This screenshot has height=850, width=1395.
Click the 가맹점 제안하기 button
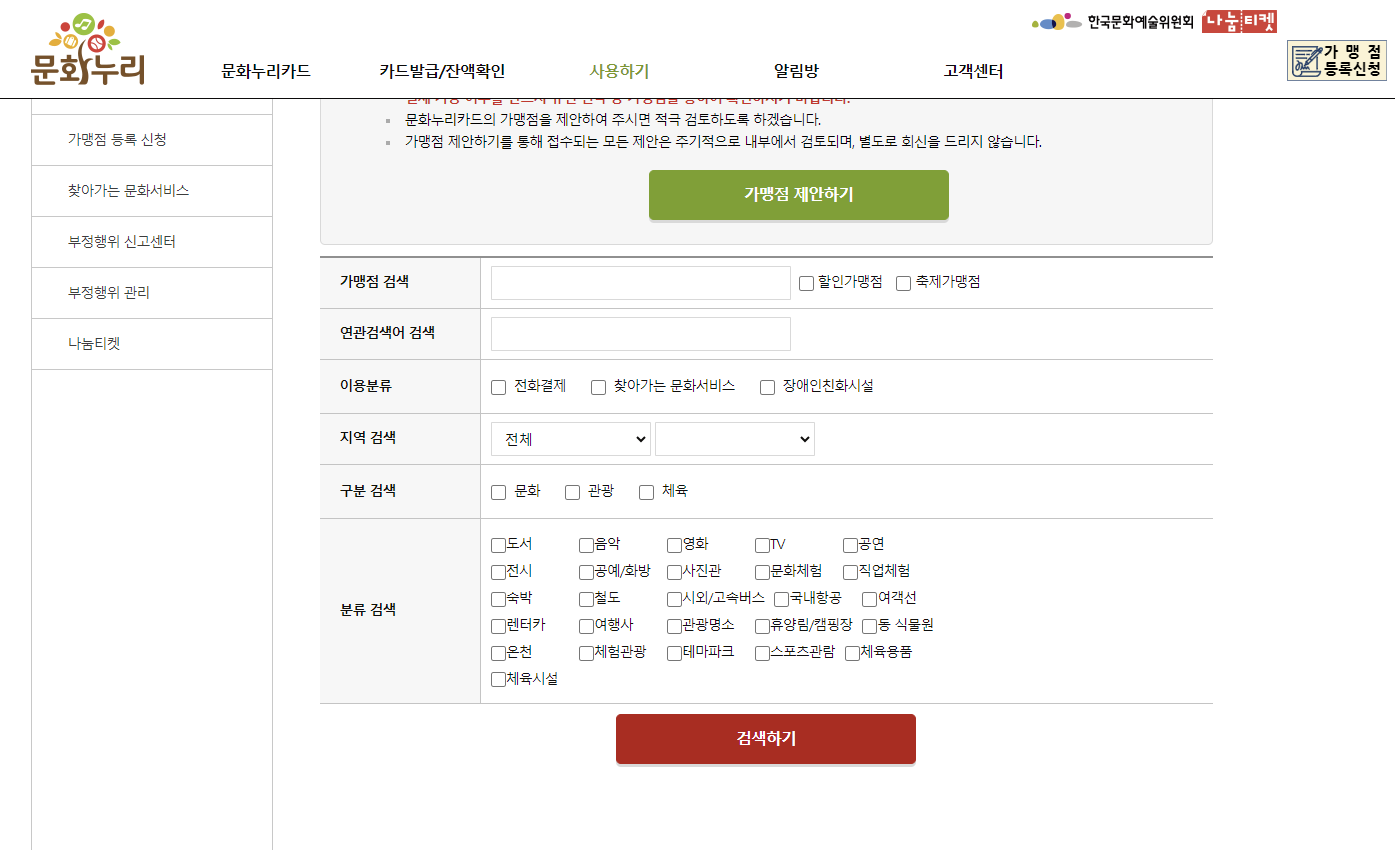pyautogui.click(x=799, y=195)
